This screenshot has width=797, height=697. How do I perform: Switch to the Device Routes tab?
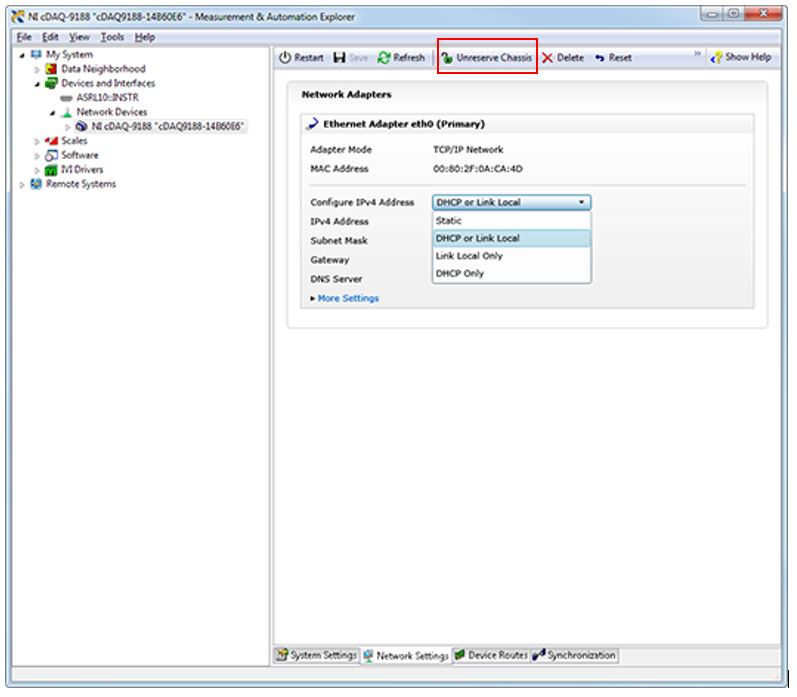click(491, 655)
